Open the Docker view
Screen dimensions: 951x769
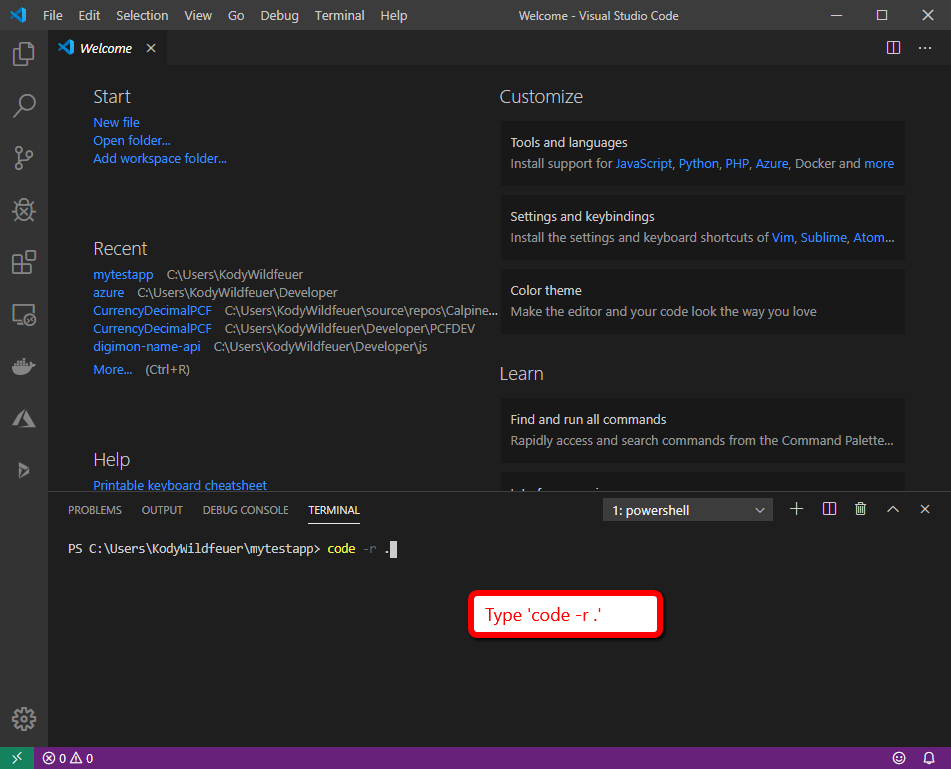tap(24, 367)
